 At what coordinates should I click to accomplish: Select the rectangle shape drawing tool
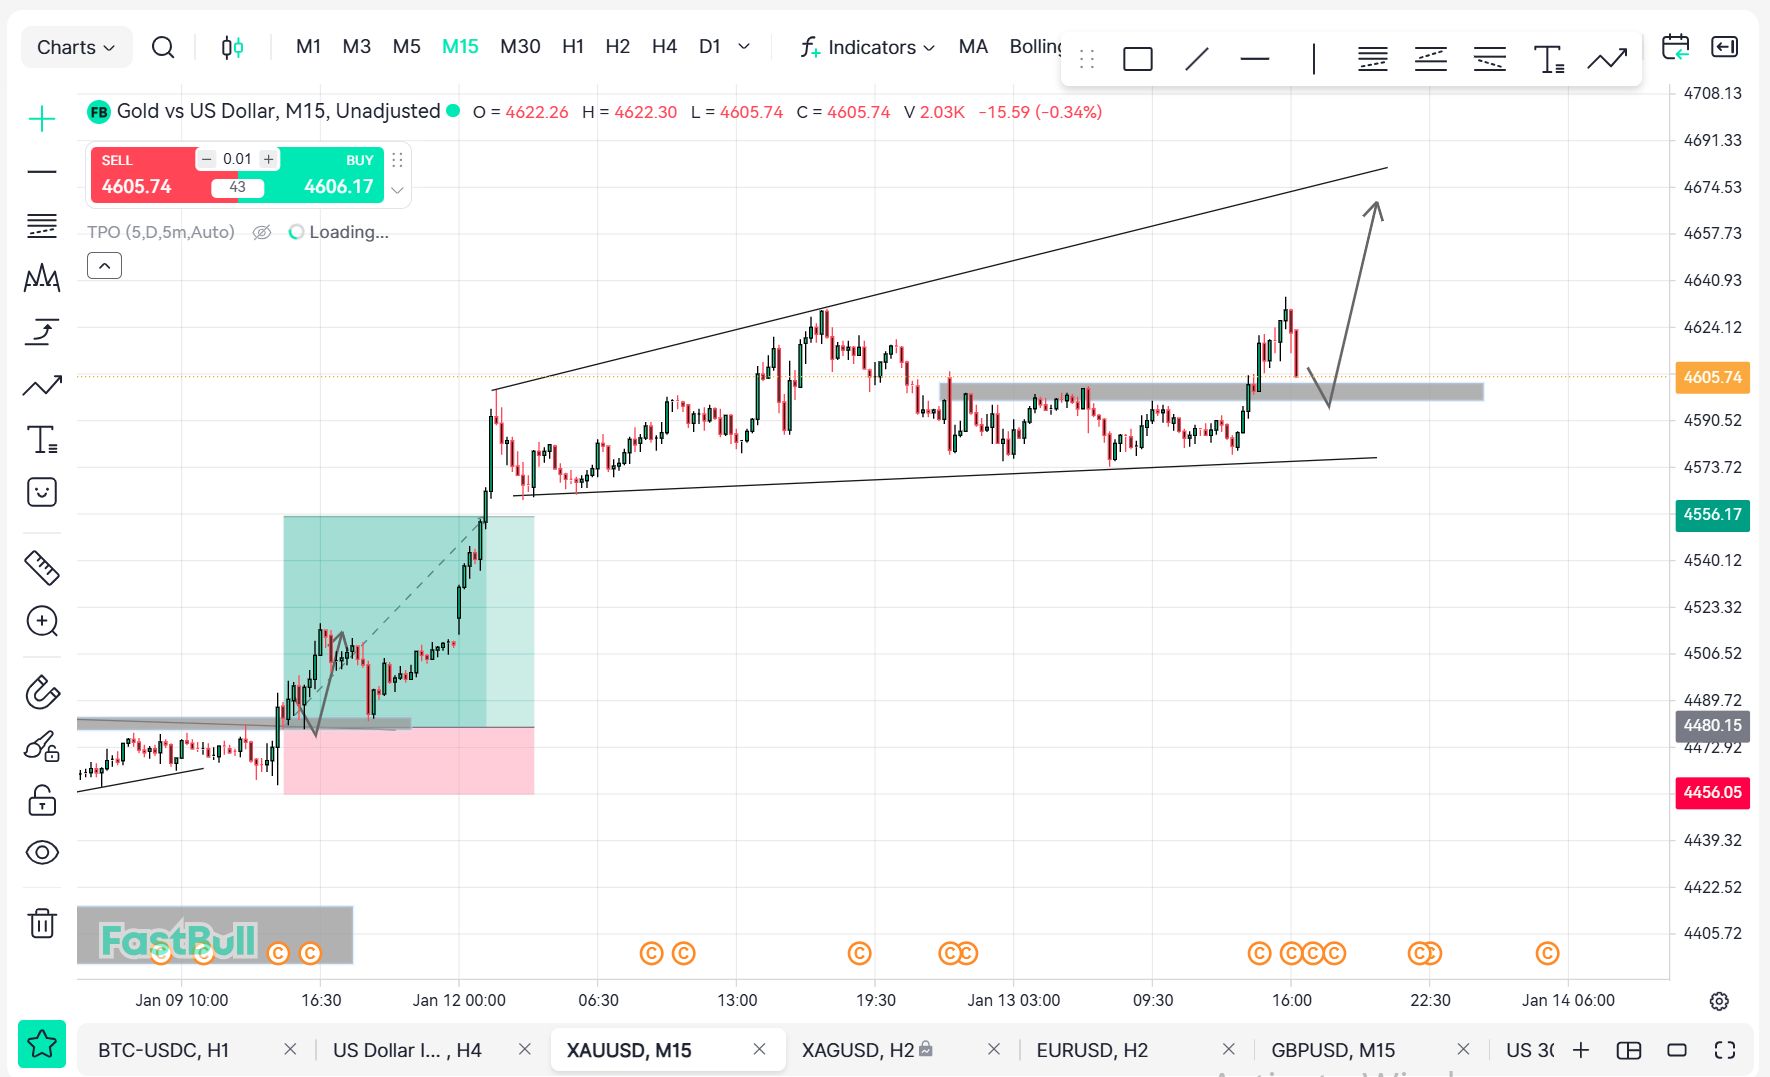point(1138,60)
